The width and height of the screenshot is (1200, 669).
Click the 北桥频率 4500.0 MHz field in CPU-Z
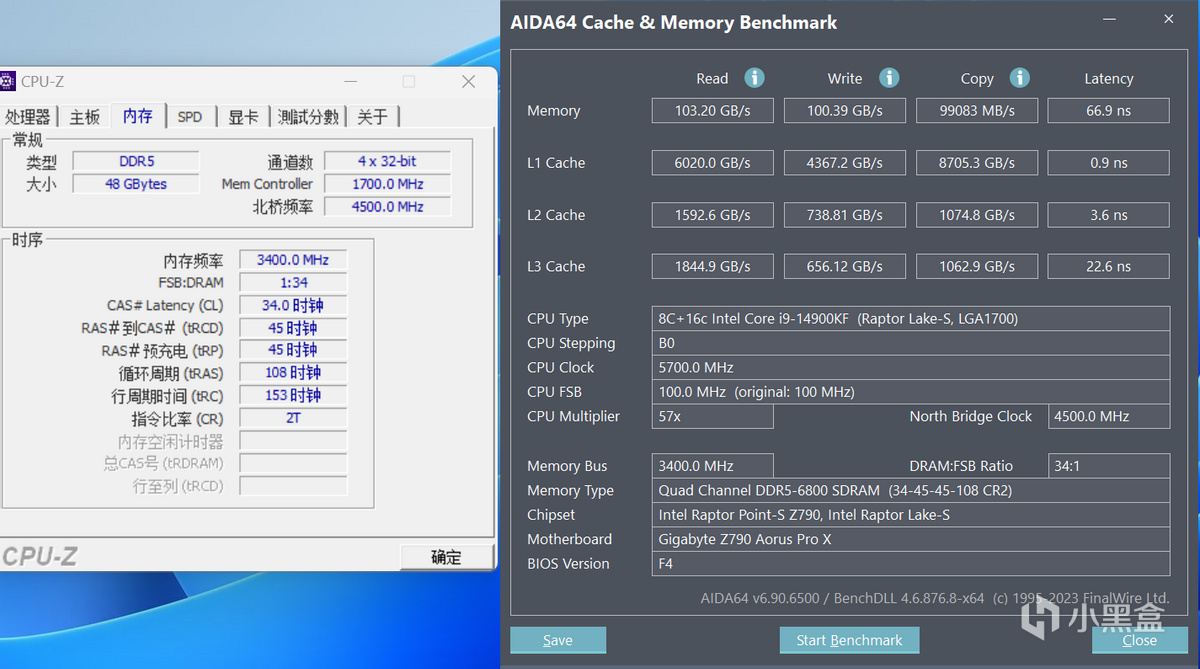(x=387, y=207)
